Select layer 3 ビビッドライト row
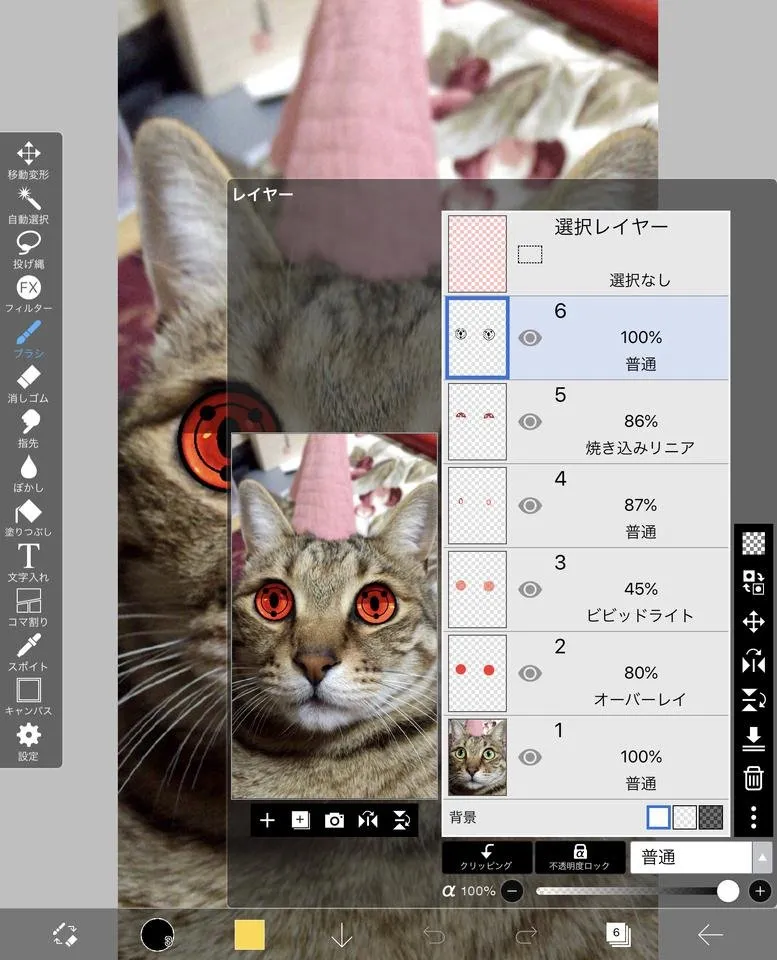Viewport: 777px width, 960px height. [x=586, y=590]
